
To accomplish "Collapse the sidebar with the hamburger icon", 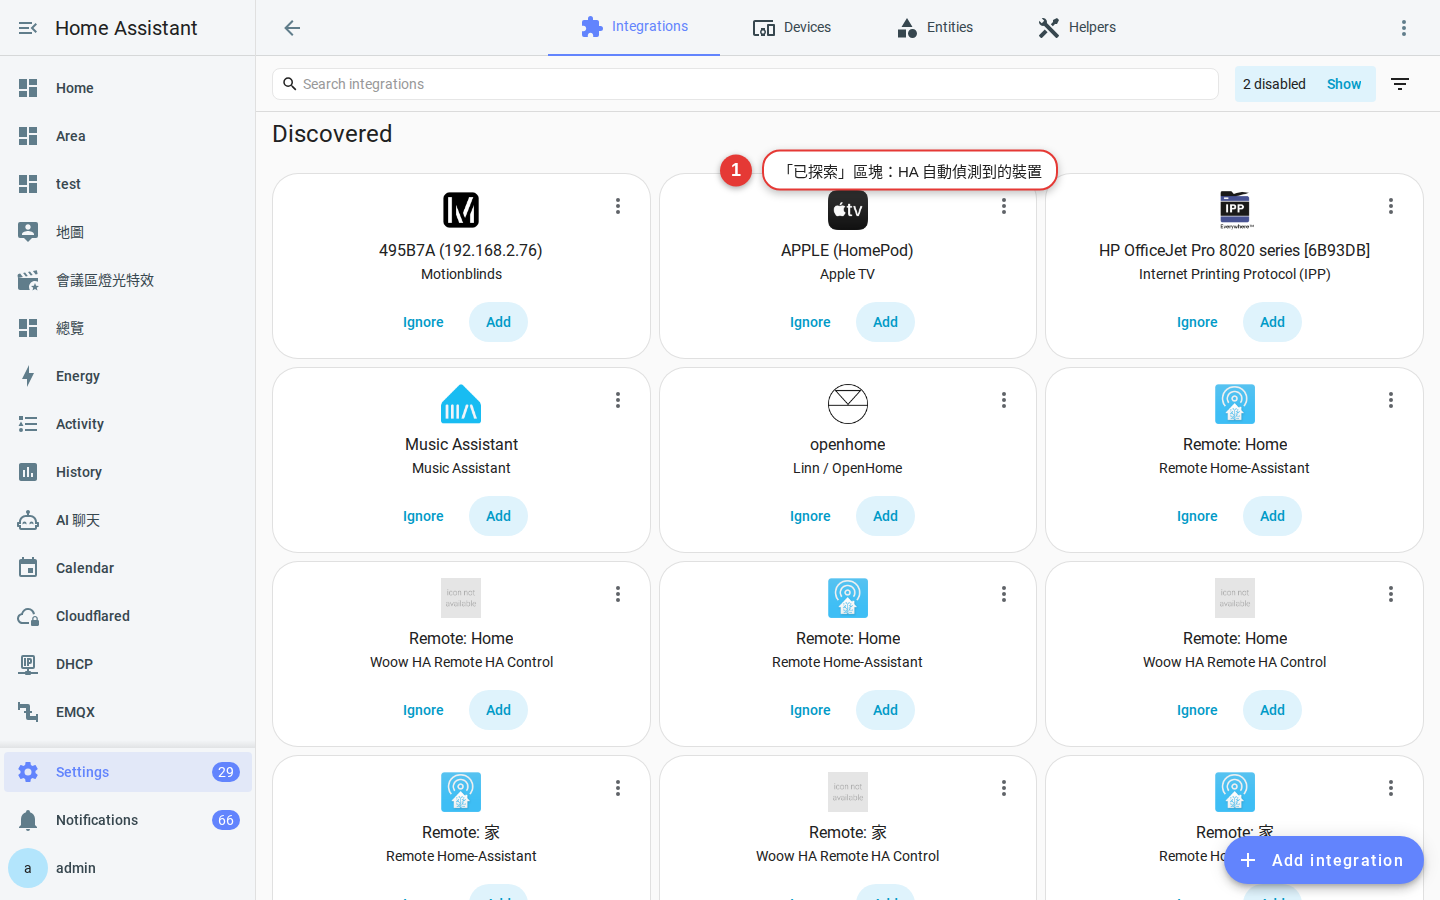I will (x=28, y=28).
